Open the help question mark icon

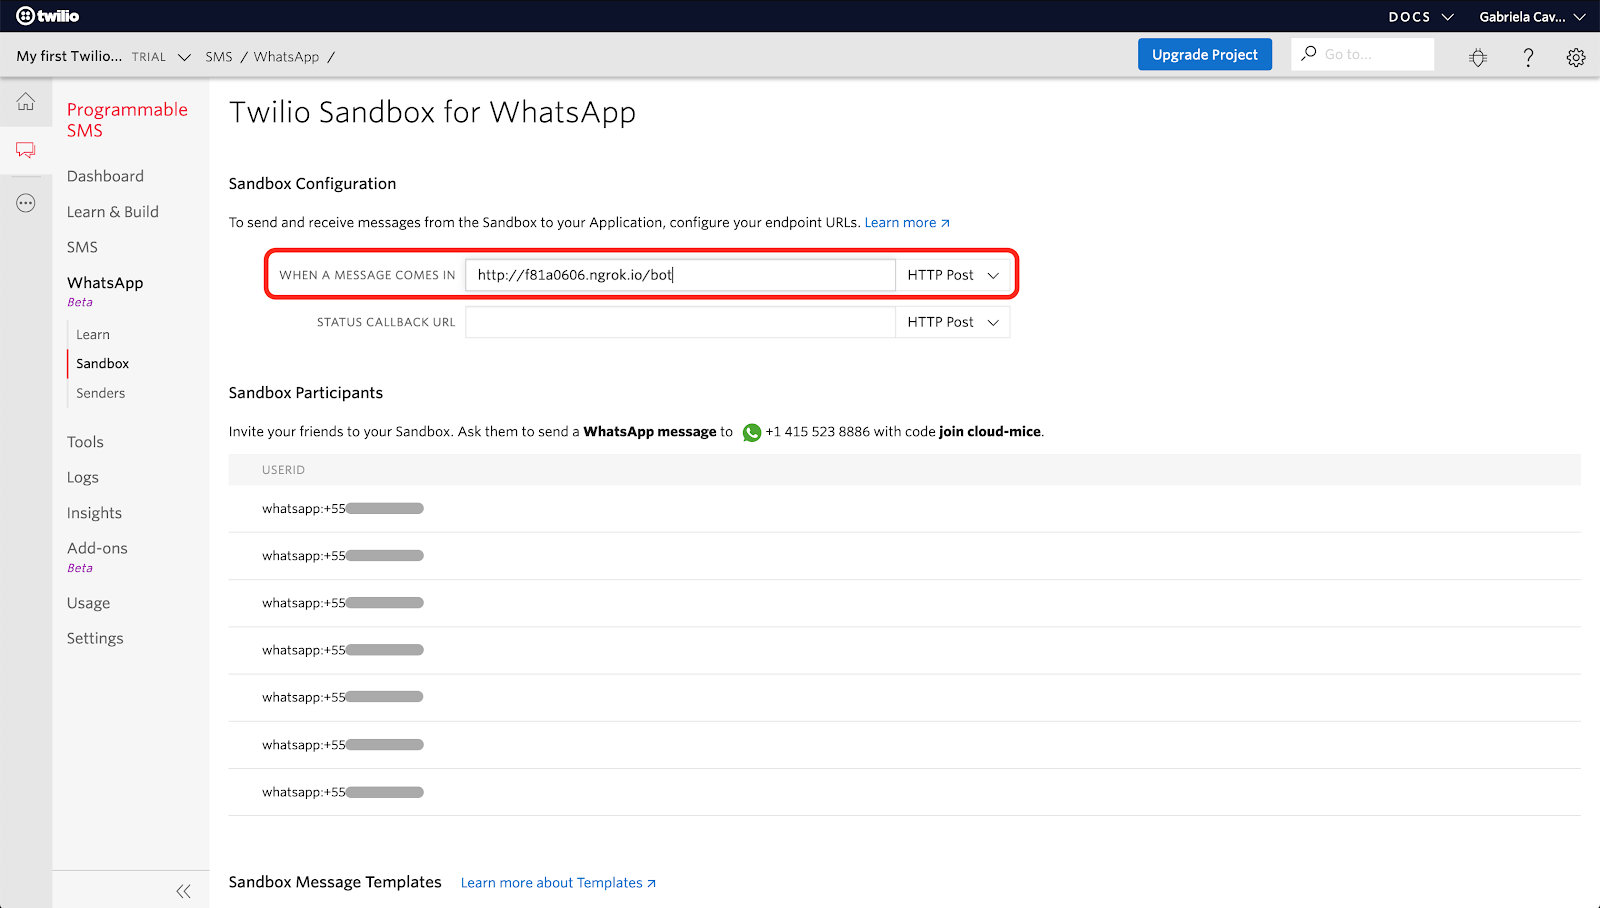(x=1528, y=58)
